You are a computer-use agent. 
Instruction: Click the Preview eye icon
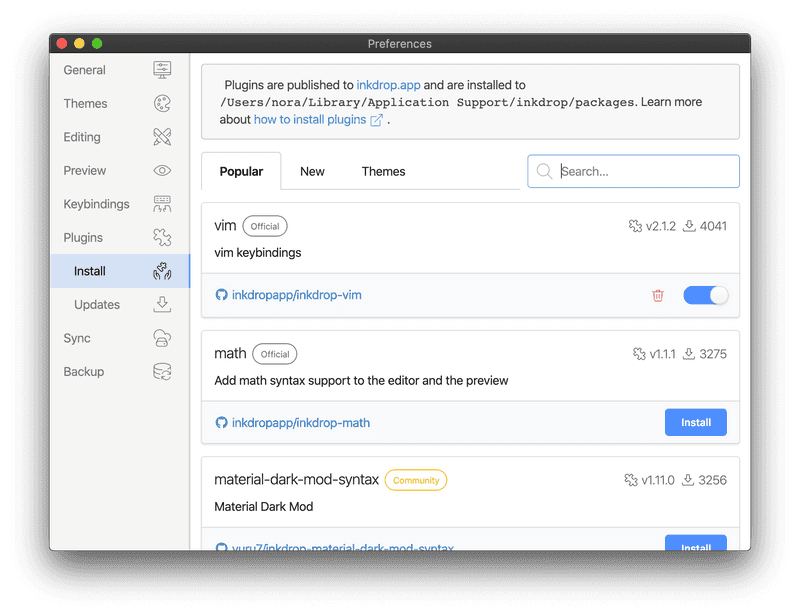162,171
